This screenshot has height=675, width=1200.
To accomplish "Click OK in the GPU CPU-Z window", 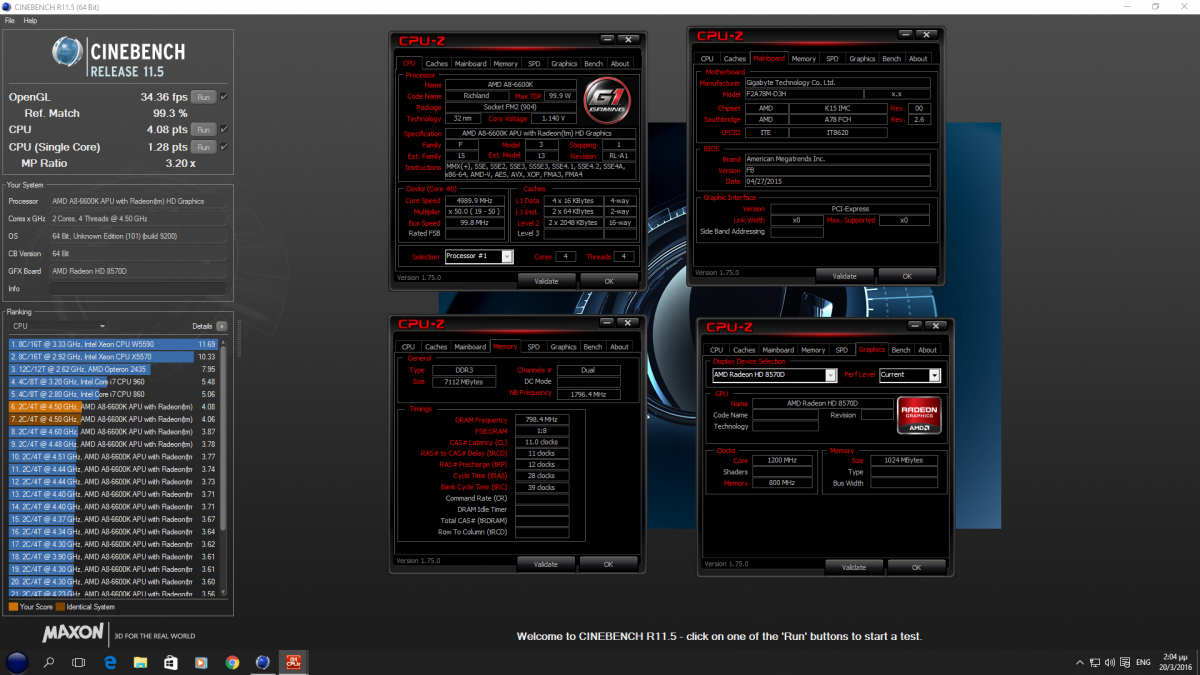I will pyautogui.click(x=916, y=567).
